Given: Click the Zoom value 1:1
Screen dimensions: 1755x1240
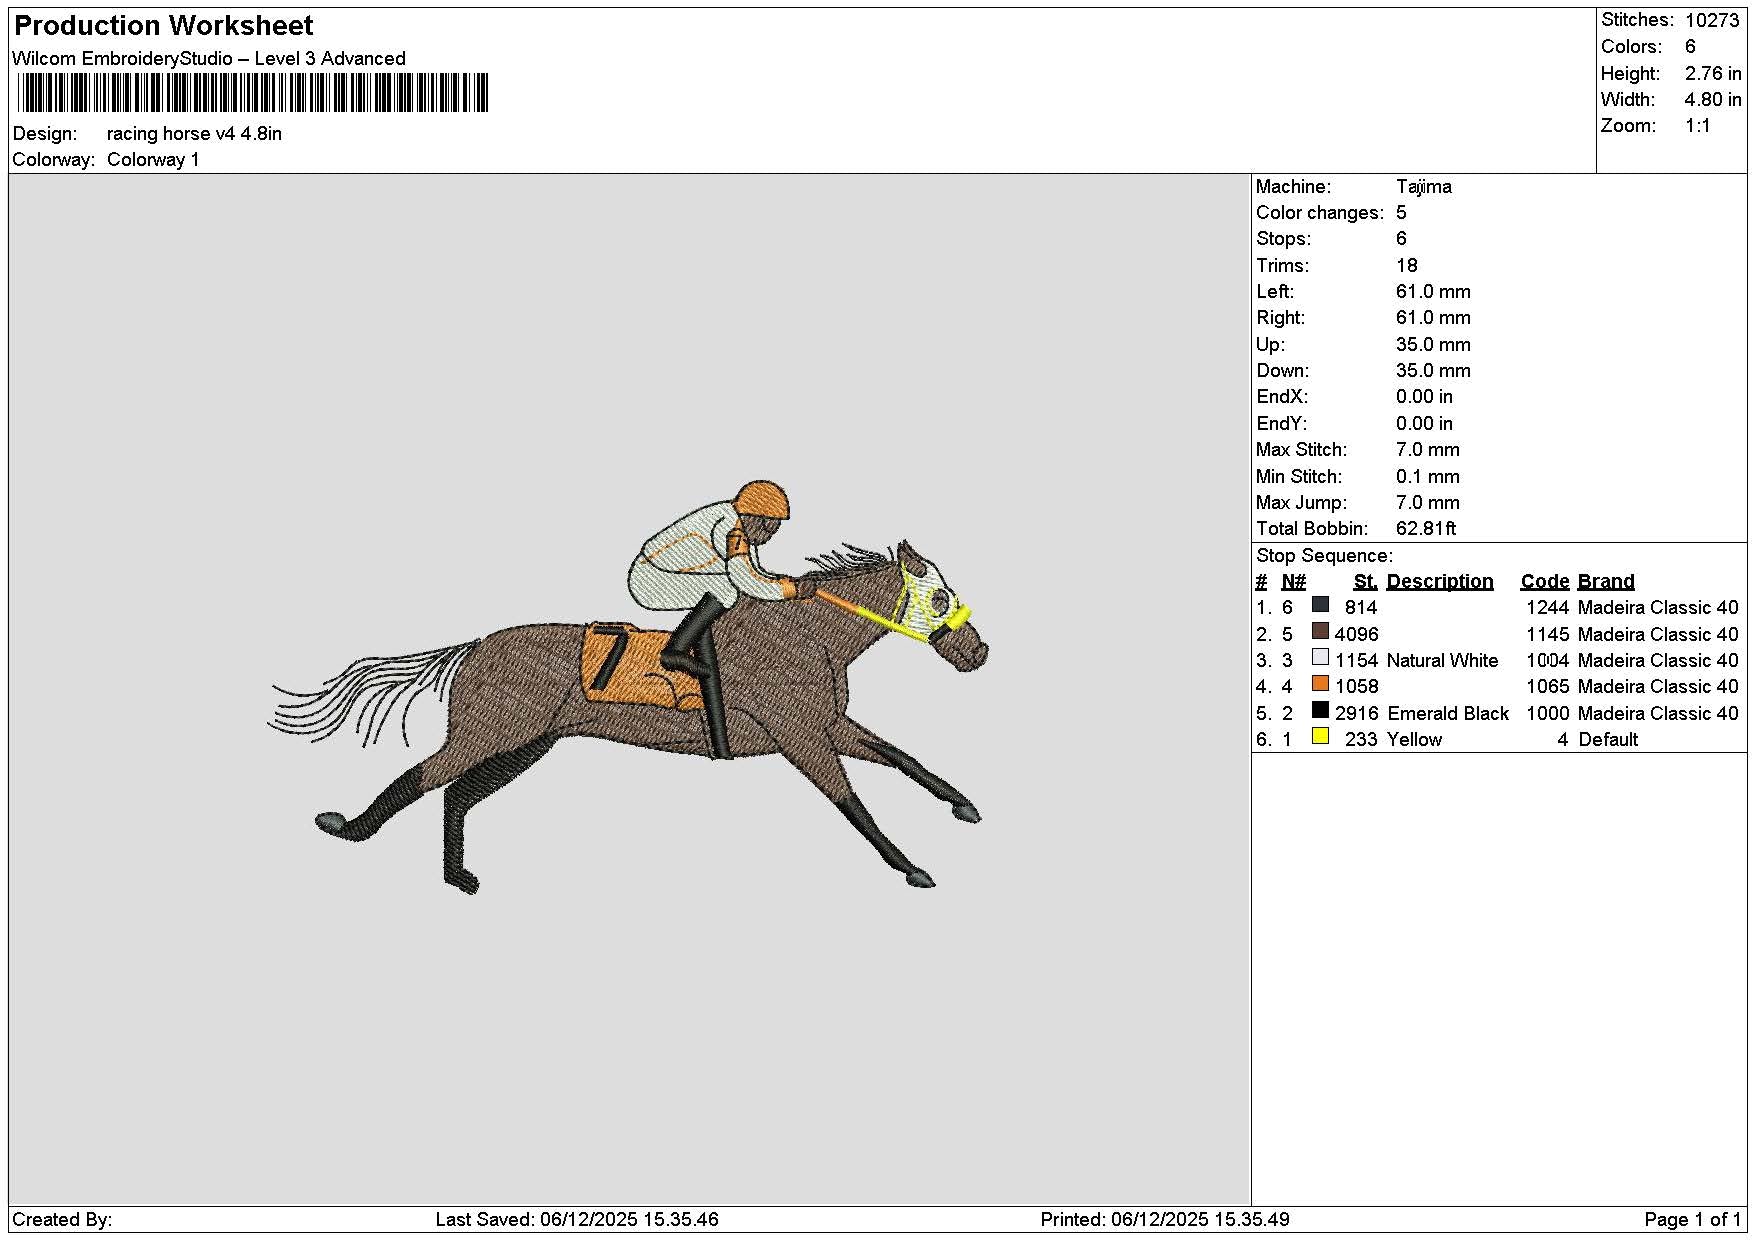Looking at the screenshot, I should pyautogui.click(x=1698, y=125).
